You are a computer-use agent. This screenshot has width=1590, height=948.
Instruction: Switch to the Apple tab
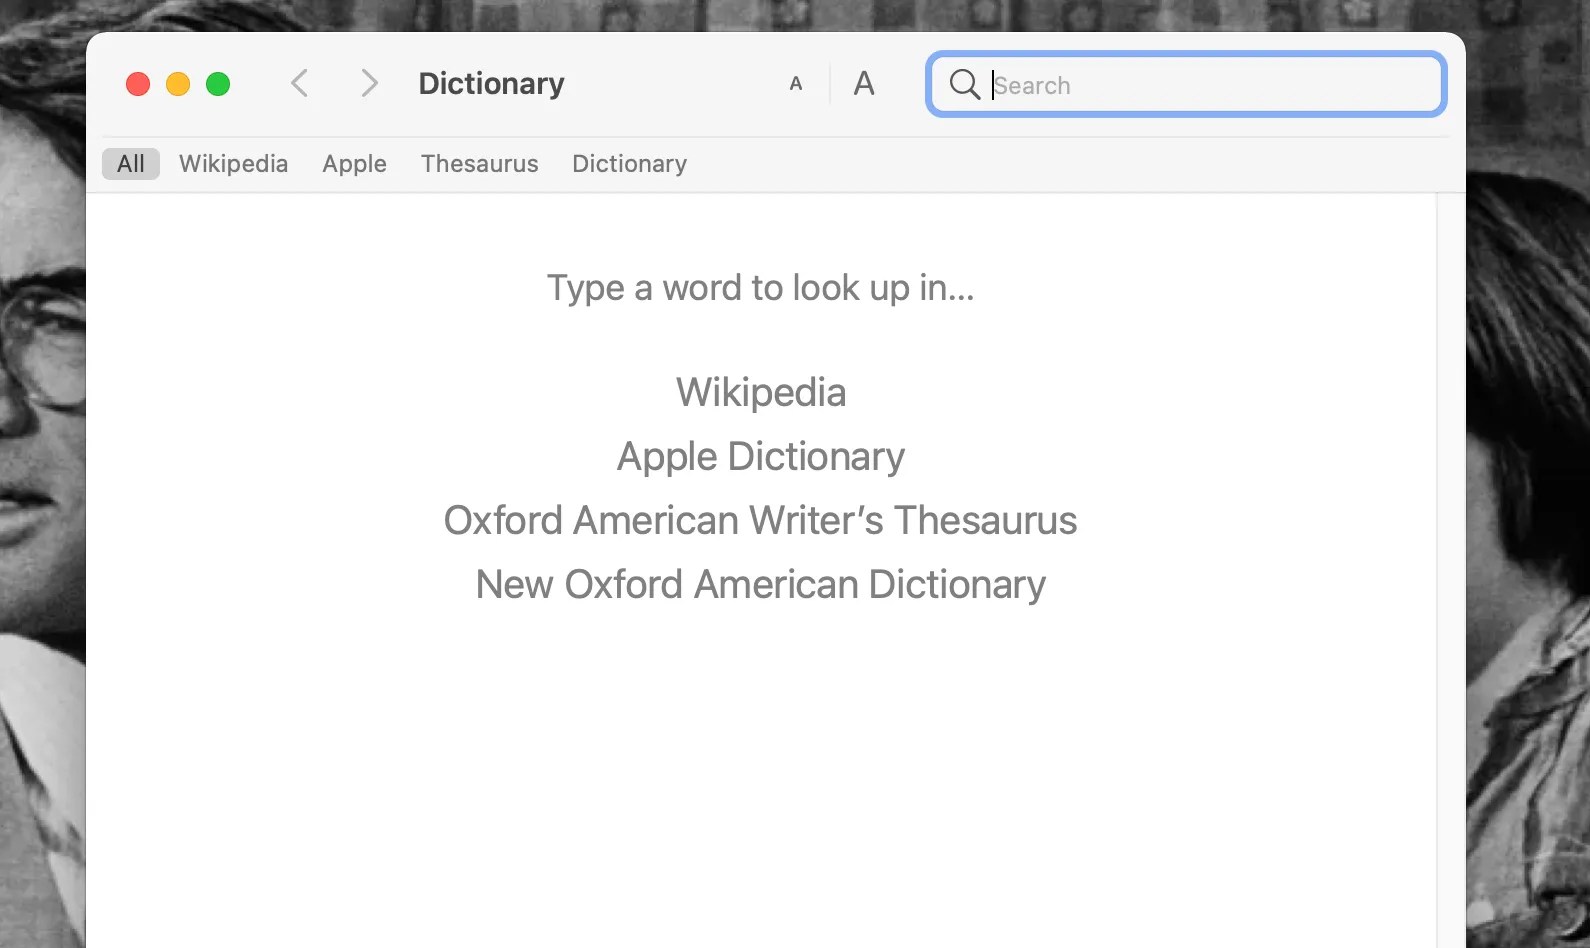click(354, 164)
